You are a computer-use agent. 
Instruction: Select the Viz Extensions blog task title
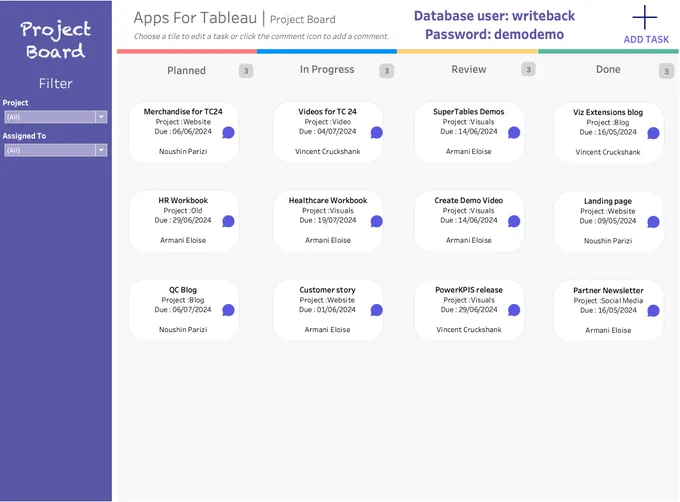click(608, 112)
